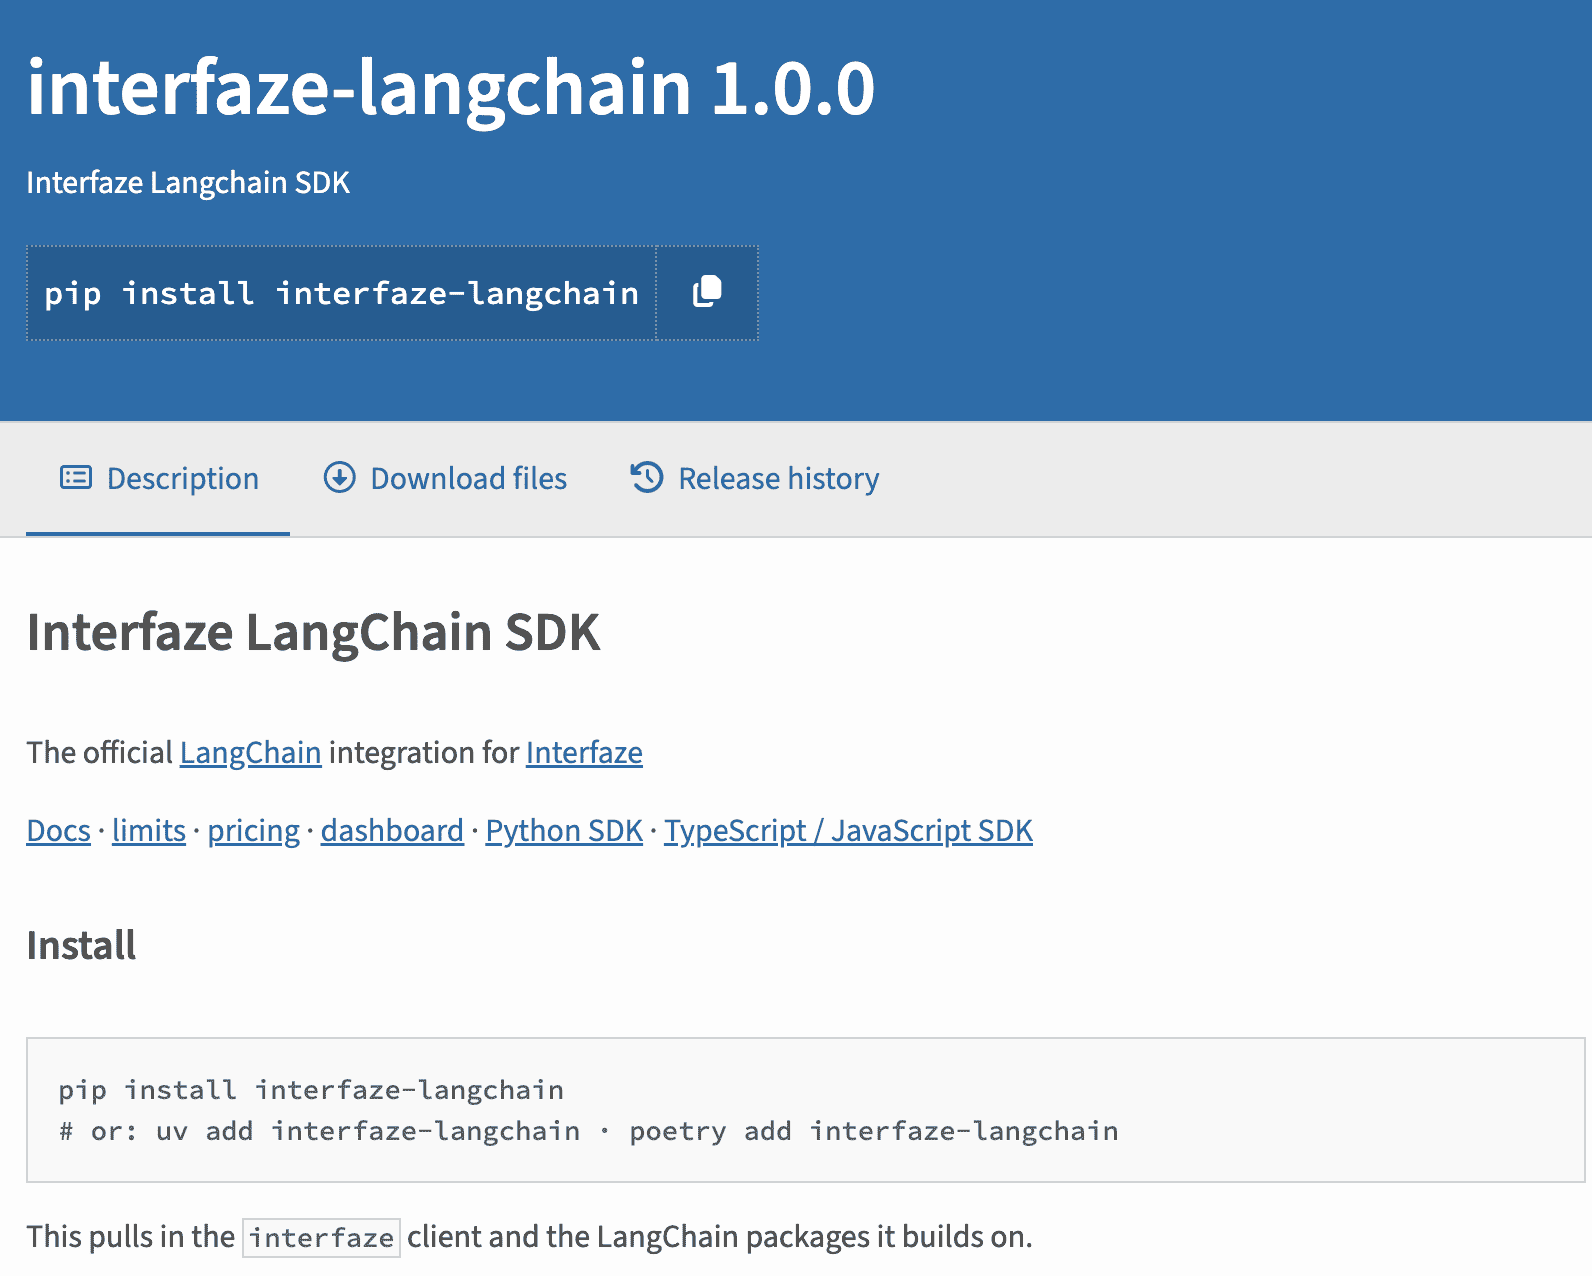Click the 'Interfaze Langchain SDK' subtitle
Screen dimensions: 1592x1276
coord(188,183)
